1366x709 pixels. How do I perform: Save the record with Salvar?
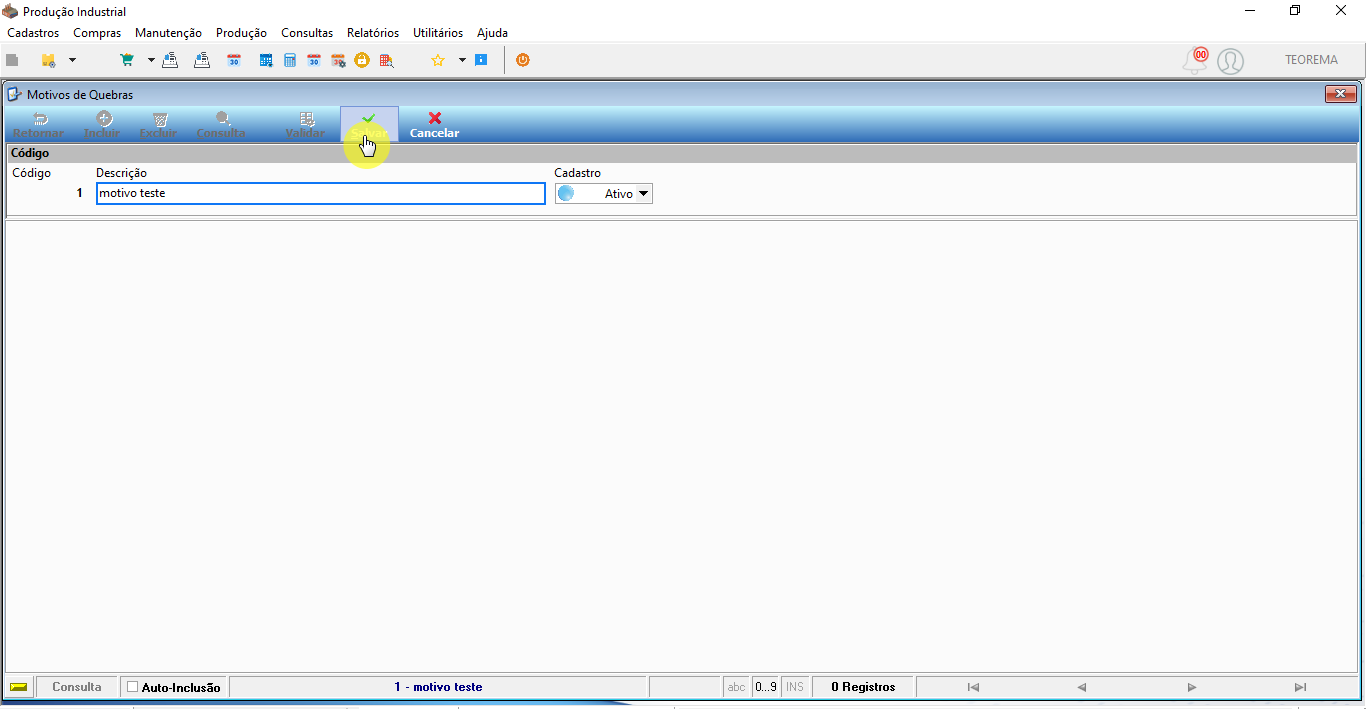369,125
